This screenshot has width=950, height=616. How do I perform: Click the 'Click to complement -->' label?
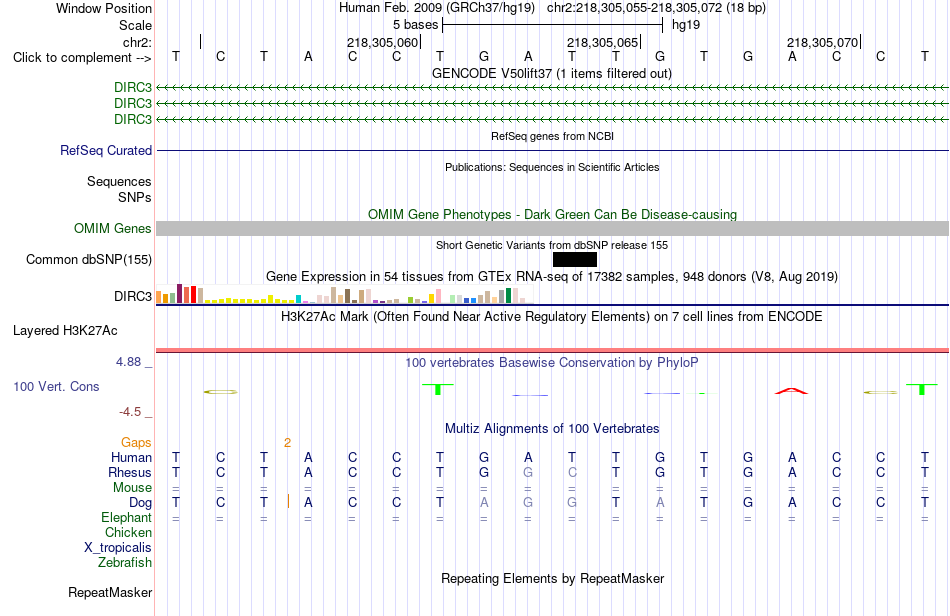82,58
